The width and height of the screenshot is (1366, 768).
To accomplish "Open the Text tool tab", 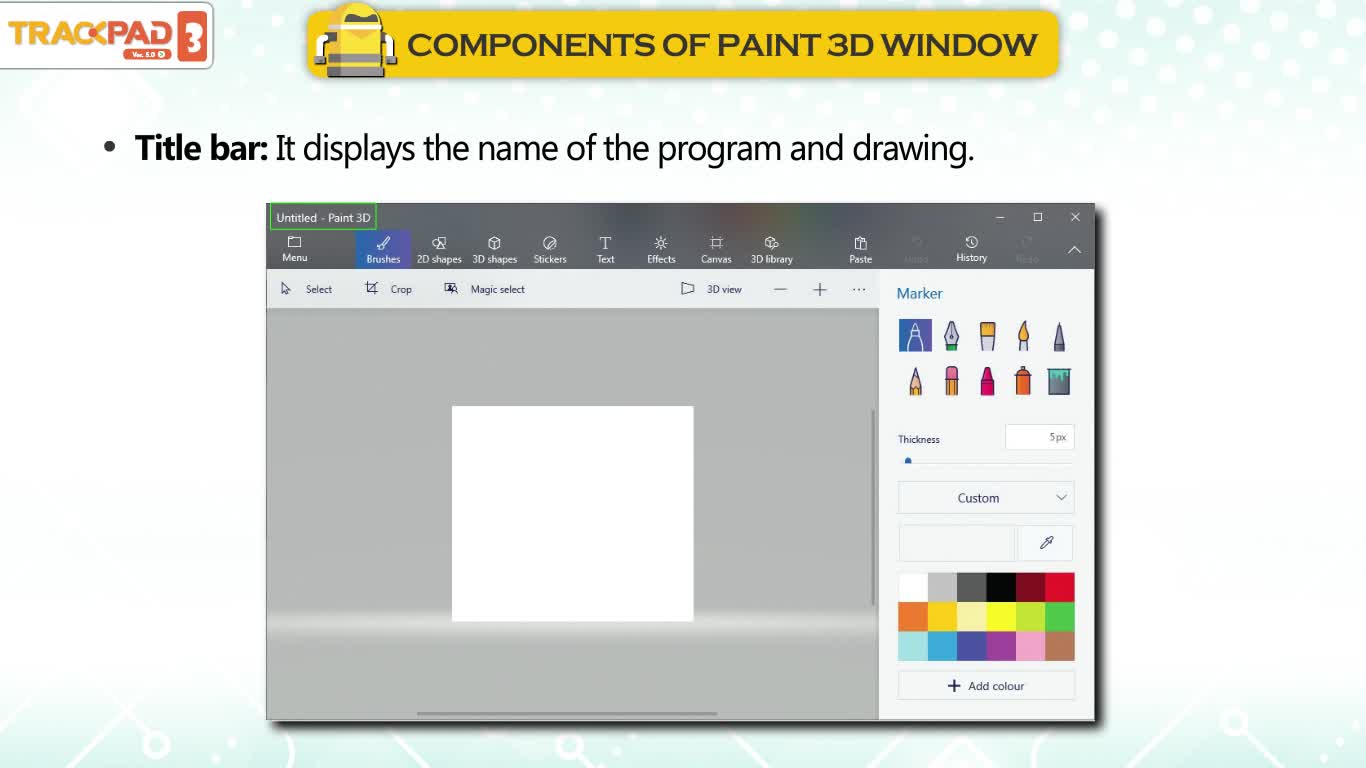I will coord(605,249).
